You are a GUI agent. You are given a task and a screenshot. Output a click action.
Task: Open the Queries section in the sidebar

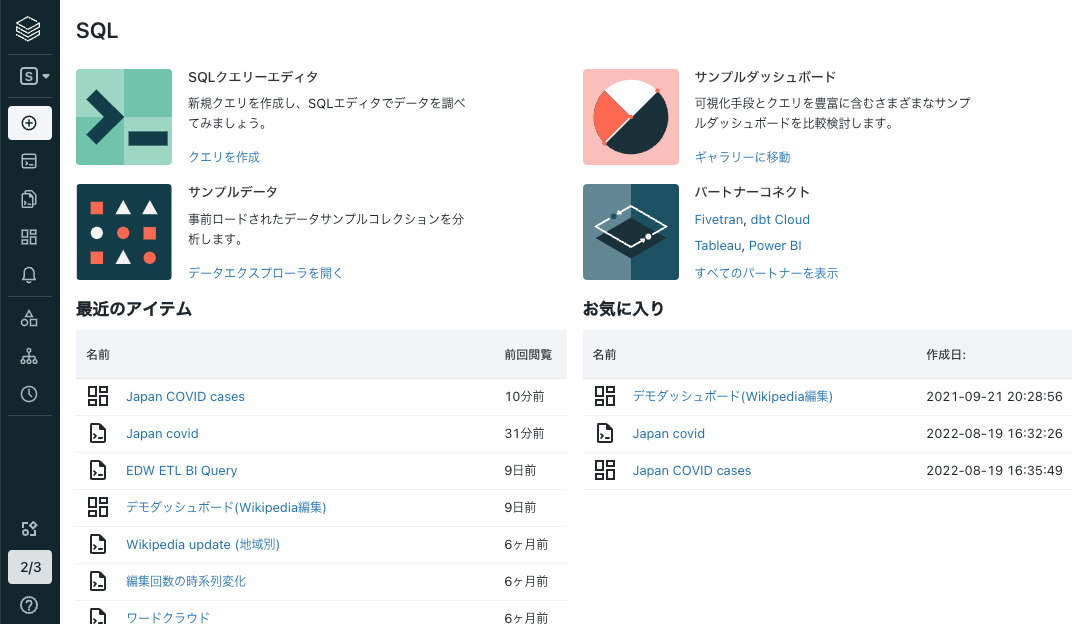click(x=30, y=198)
